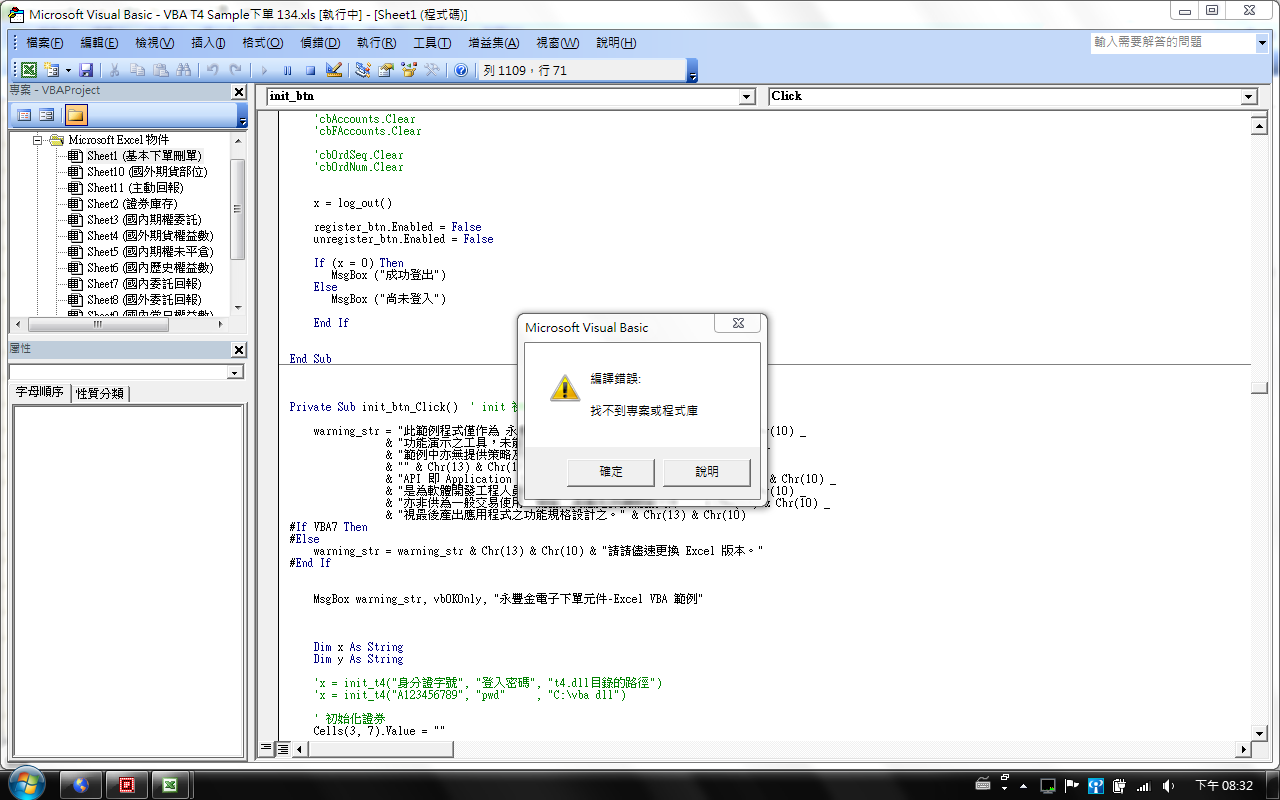Click View Object icon in project panel
1280x800 pixels.
pyautogui.click(x=47, y=115)
